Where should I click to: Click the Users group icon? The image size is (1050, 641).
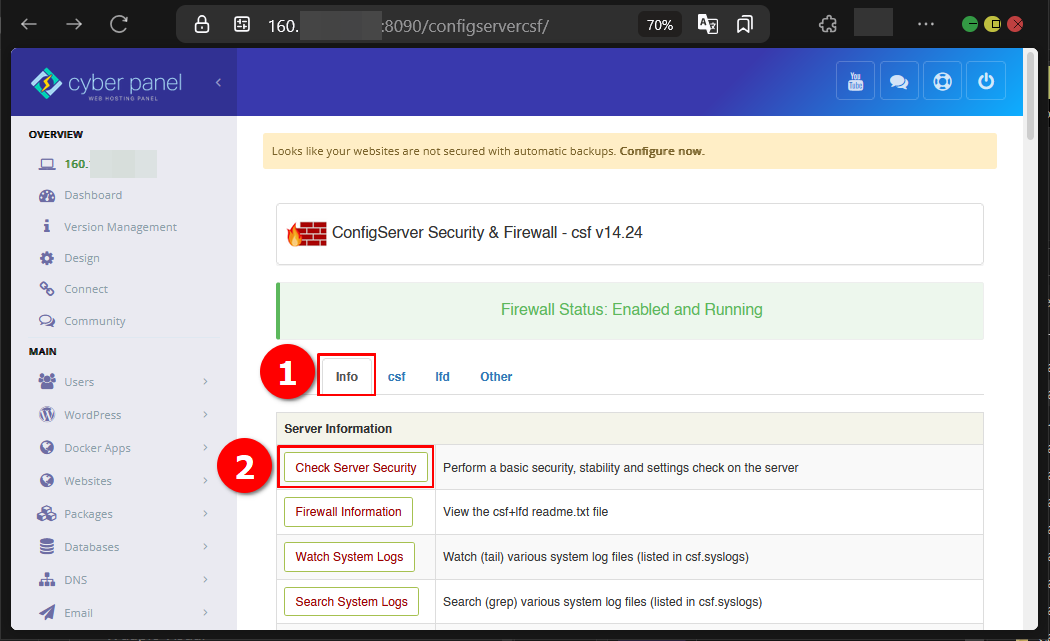tap(47, 381)
